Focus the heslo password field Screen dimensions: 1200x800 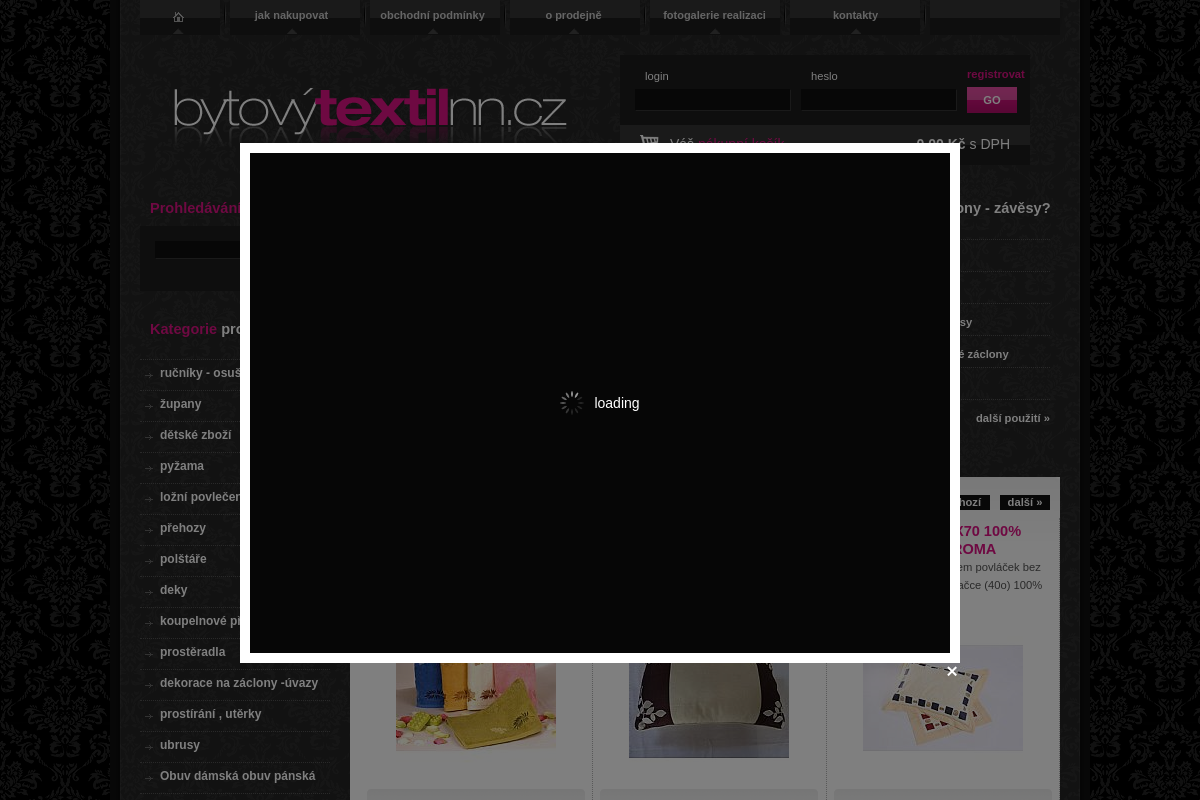[878, 100]
